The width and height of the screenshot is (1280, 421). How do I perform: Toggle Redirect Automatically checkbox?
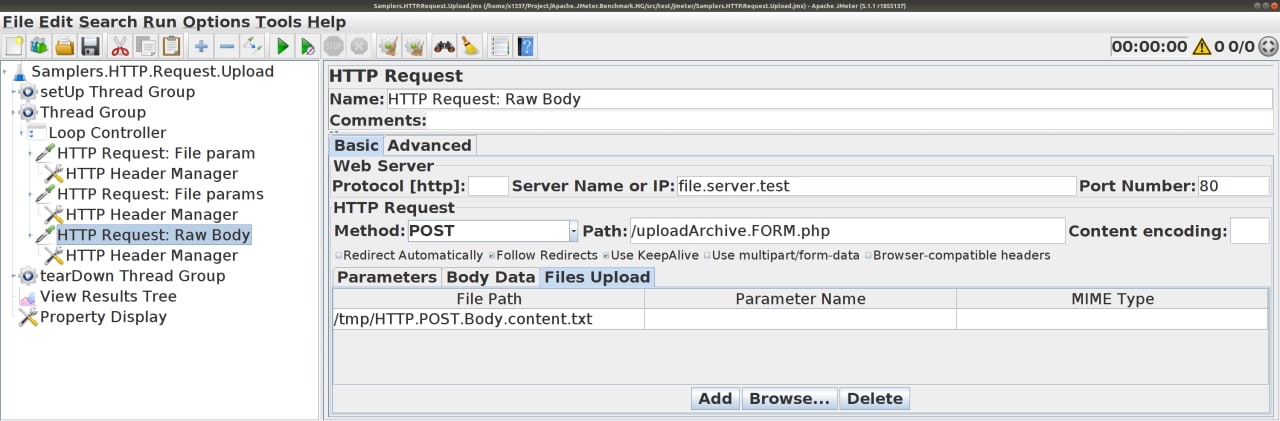pos(338,255)
